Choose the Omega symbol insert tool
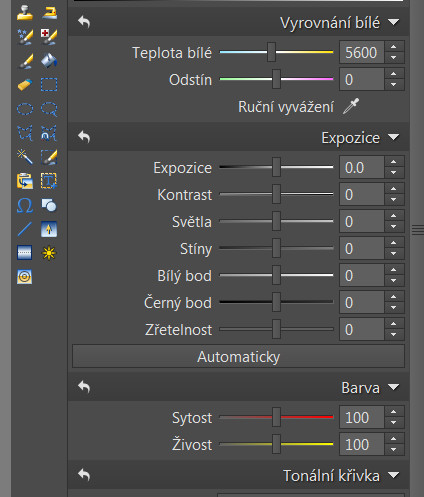 point(25,205)
